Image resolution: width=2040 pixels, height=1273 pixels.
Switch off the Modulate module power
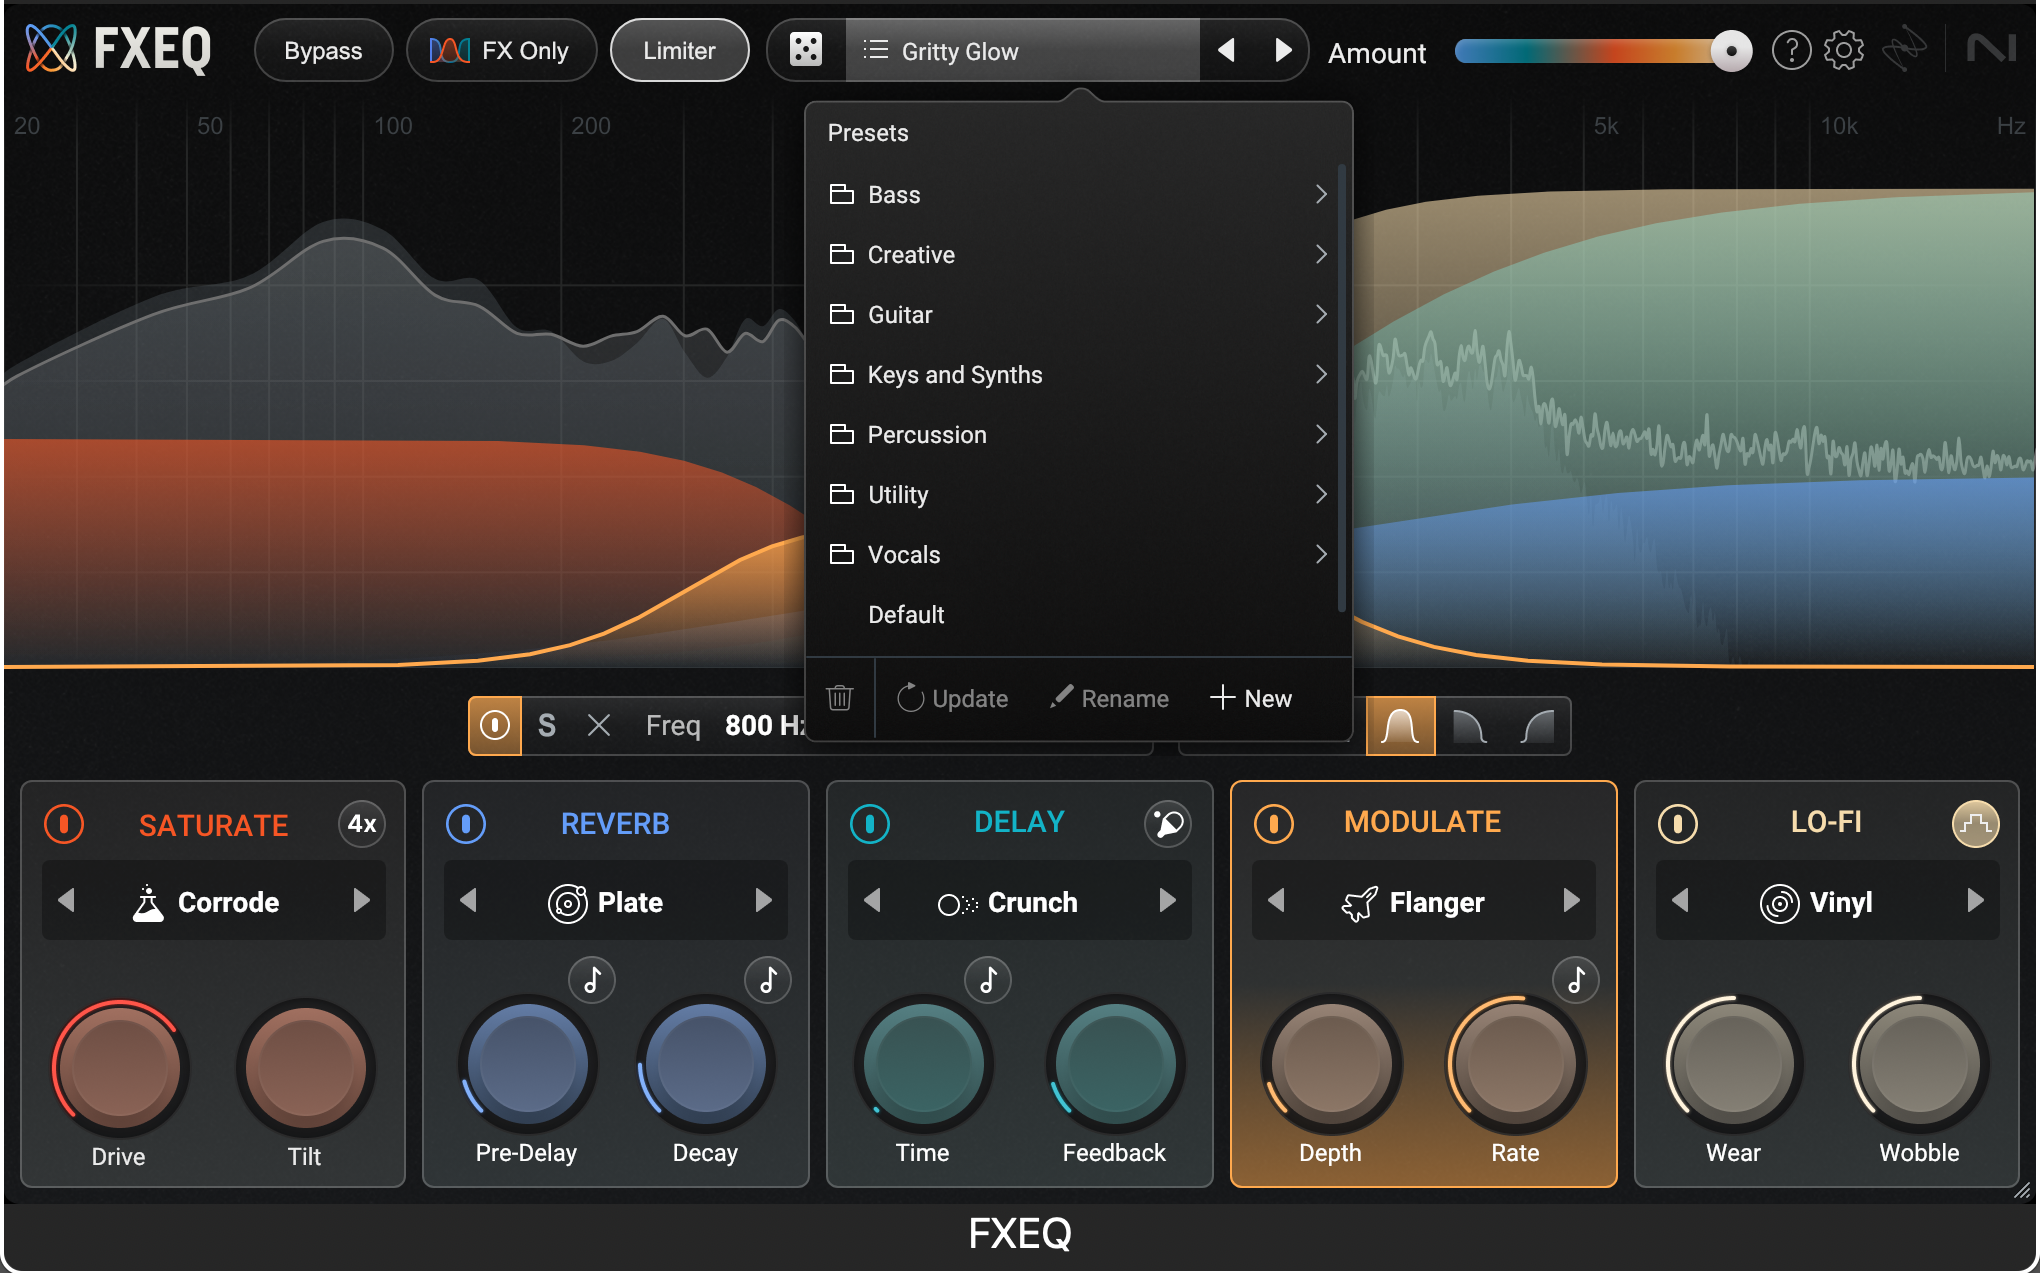click(1274, 824)
